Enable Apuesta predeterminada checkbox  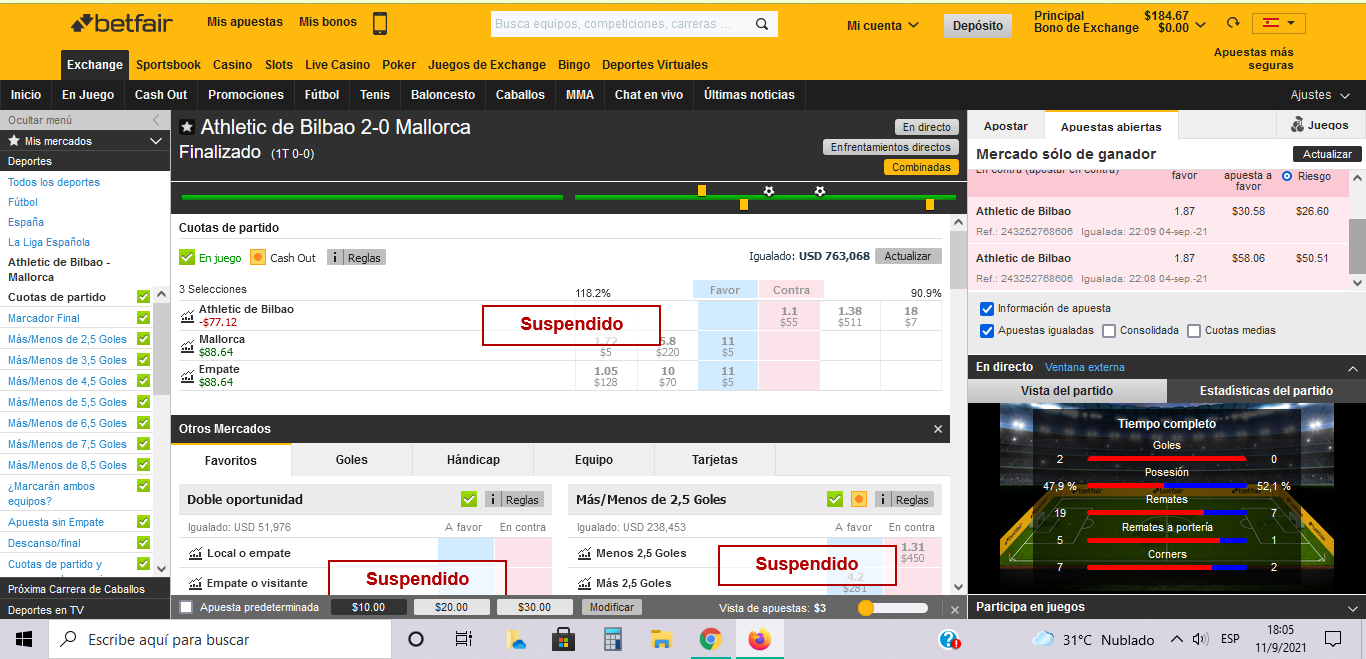pos(186,607)
